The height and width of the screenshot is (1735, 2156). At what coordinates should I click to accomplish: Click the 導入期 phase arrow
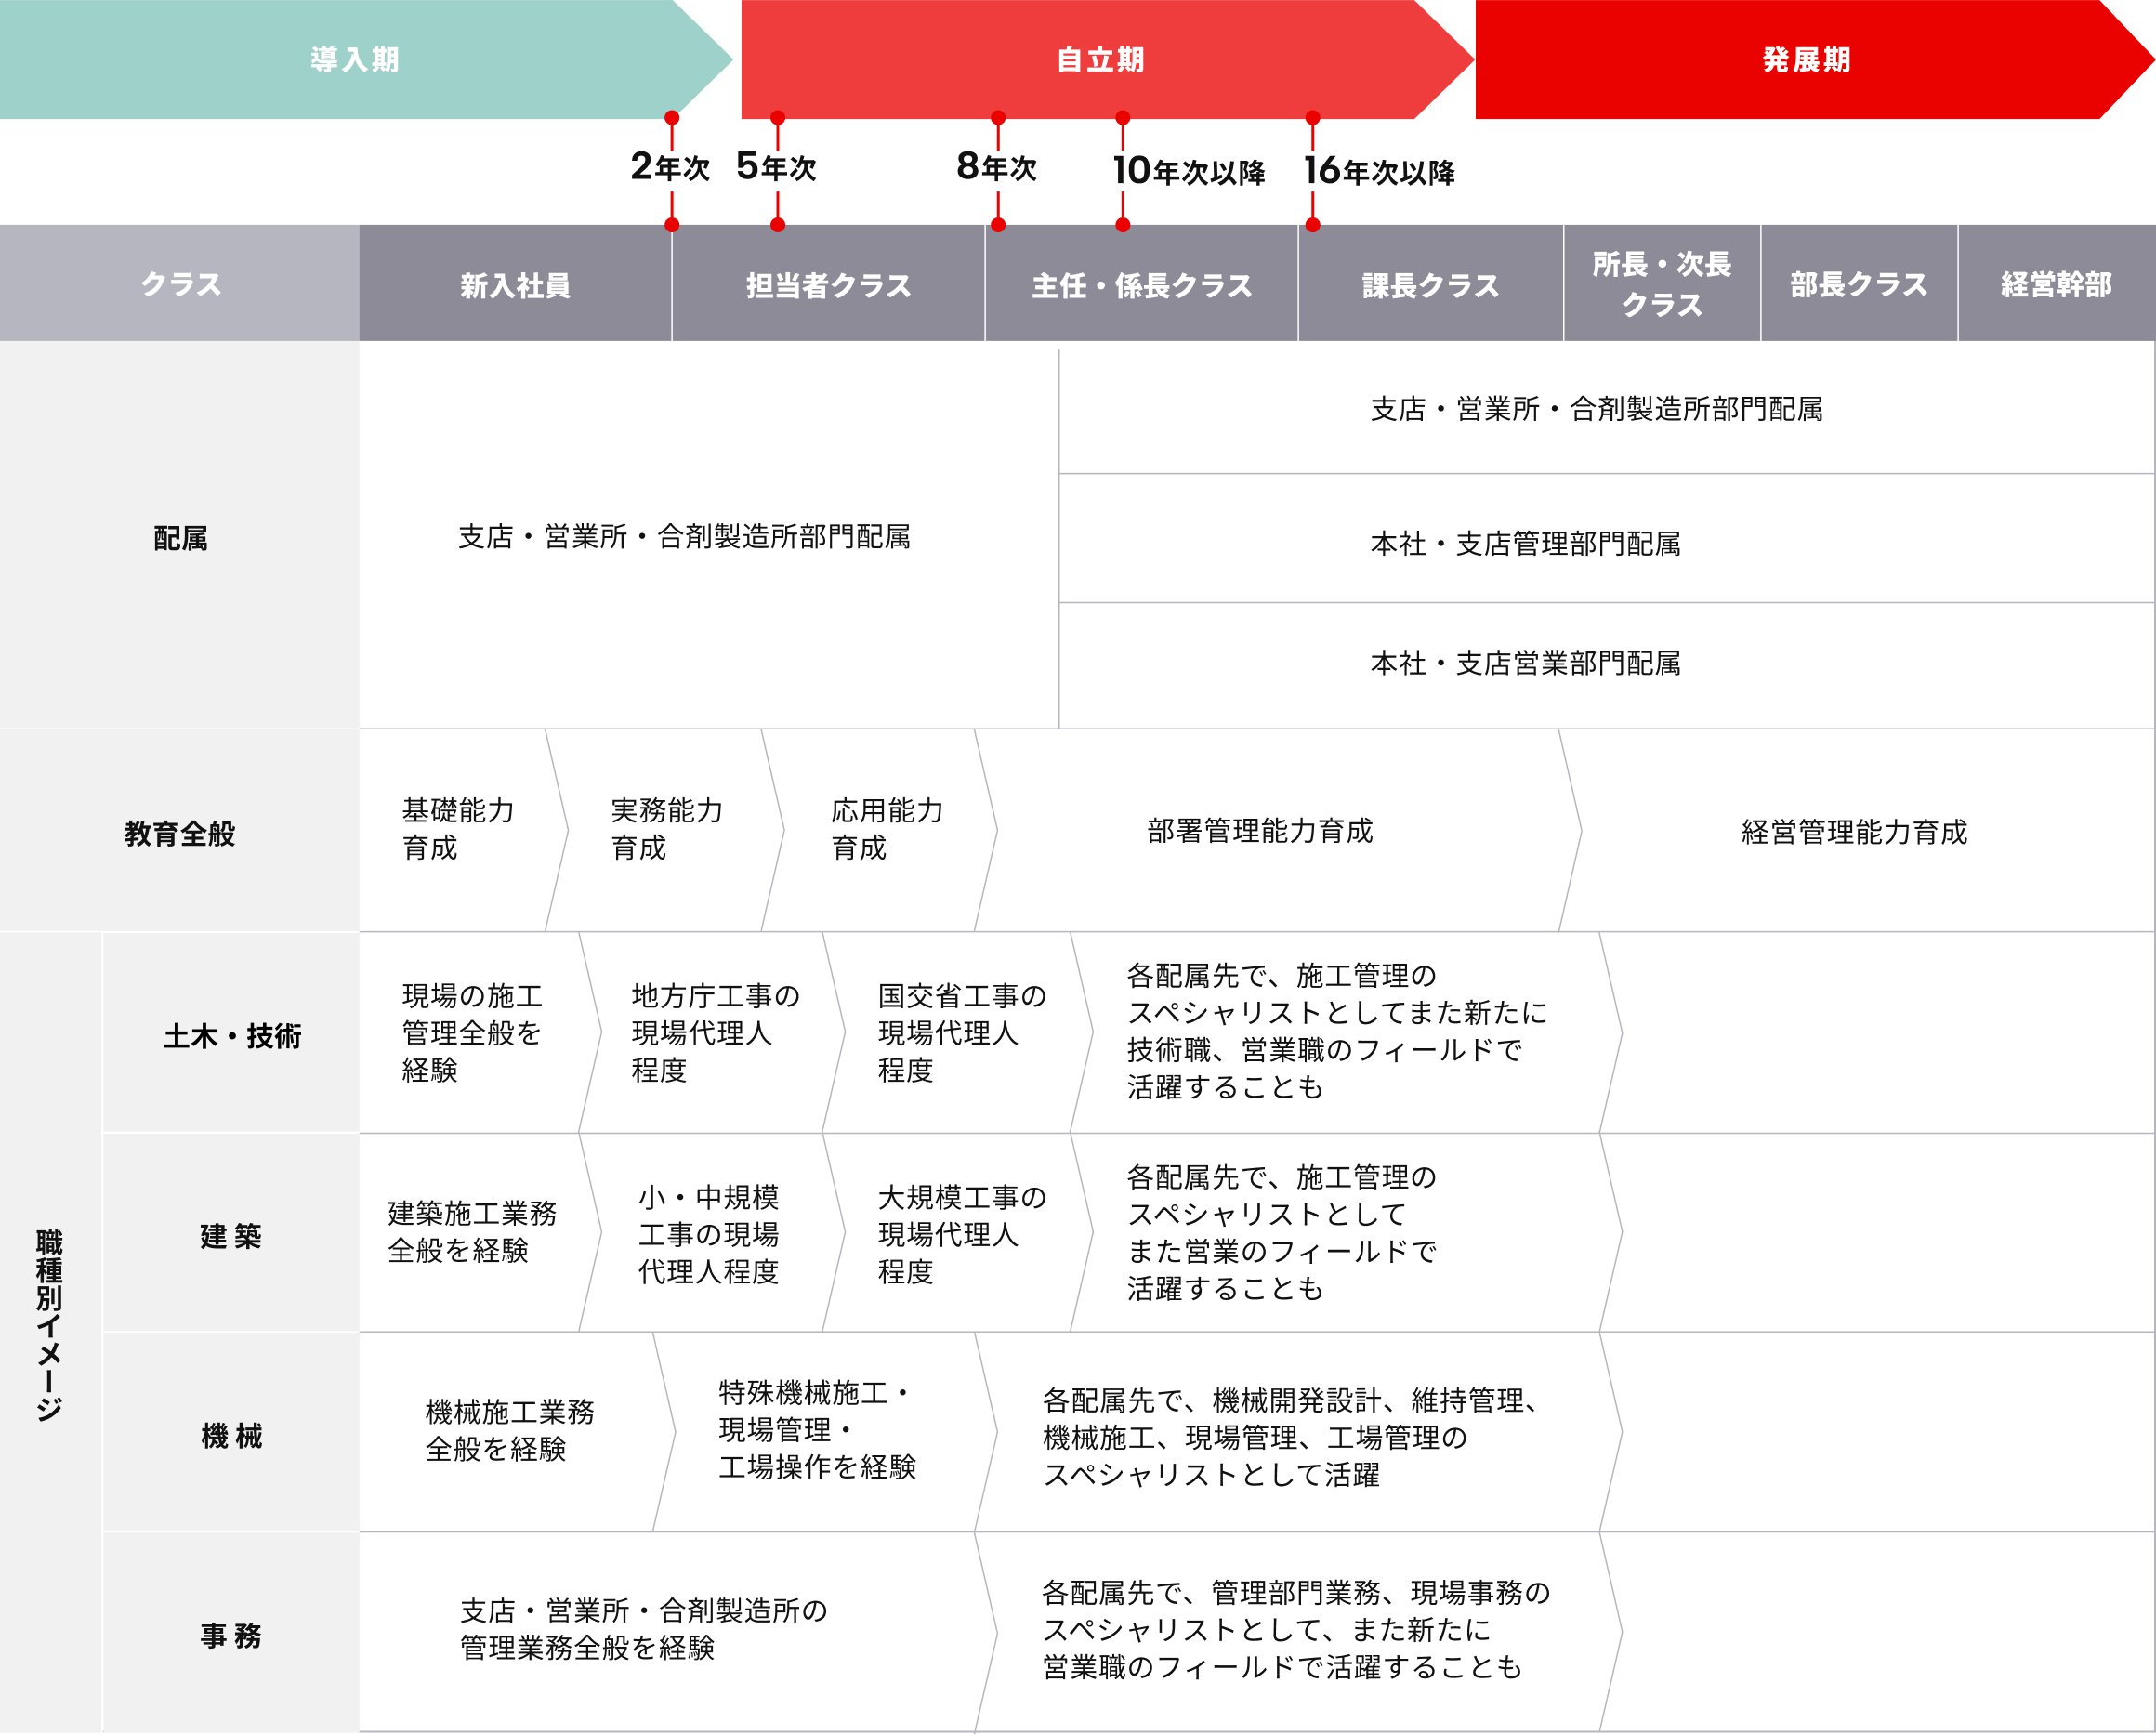point(354,60)
